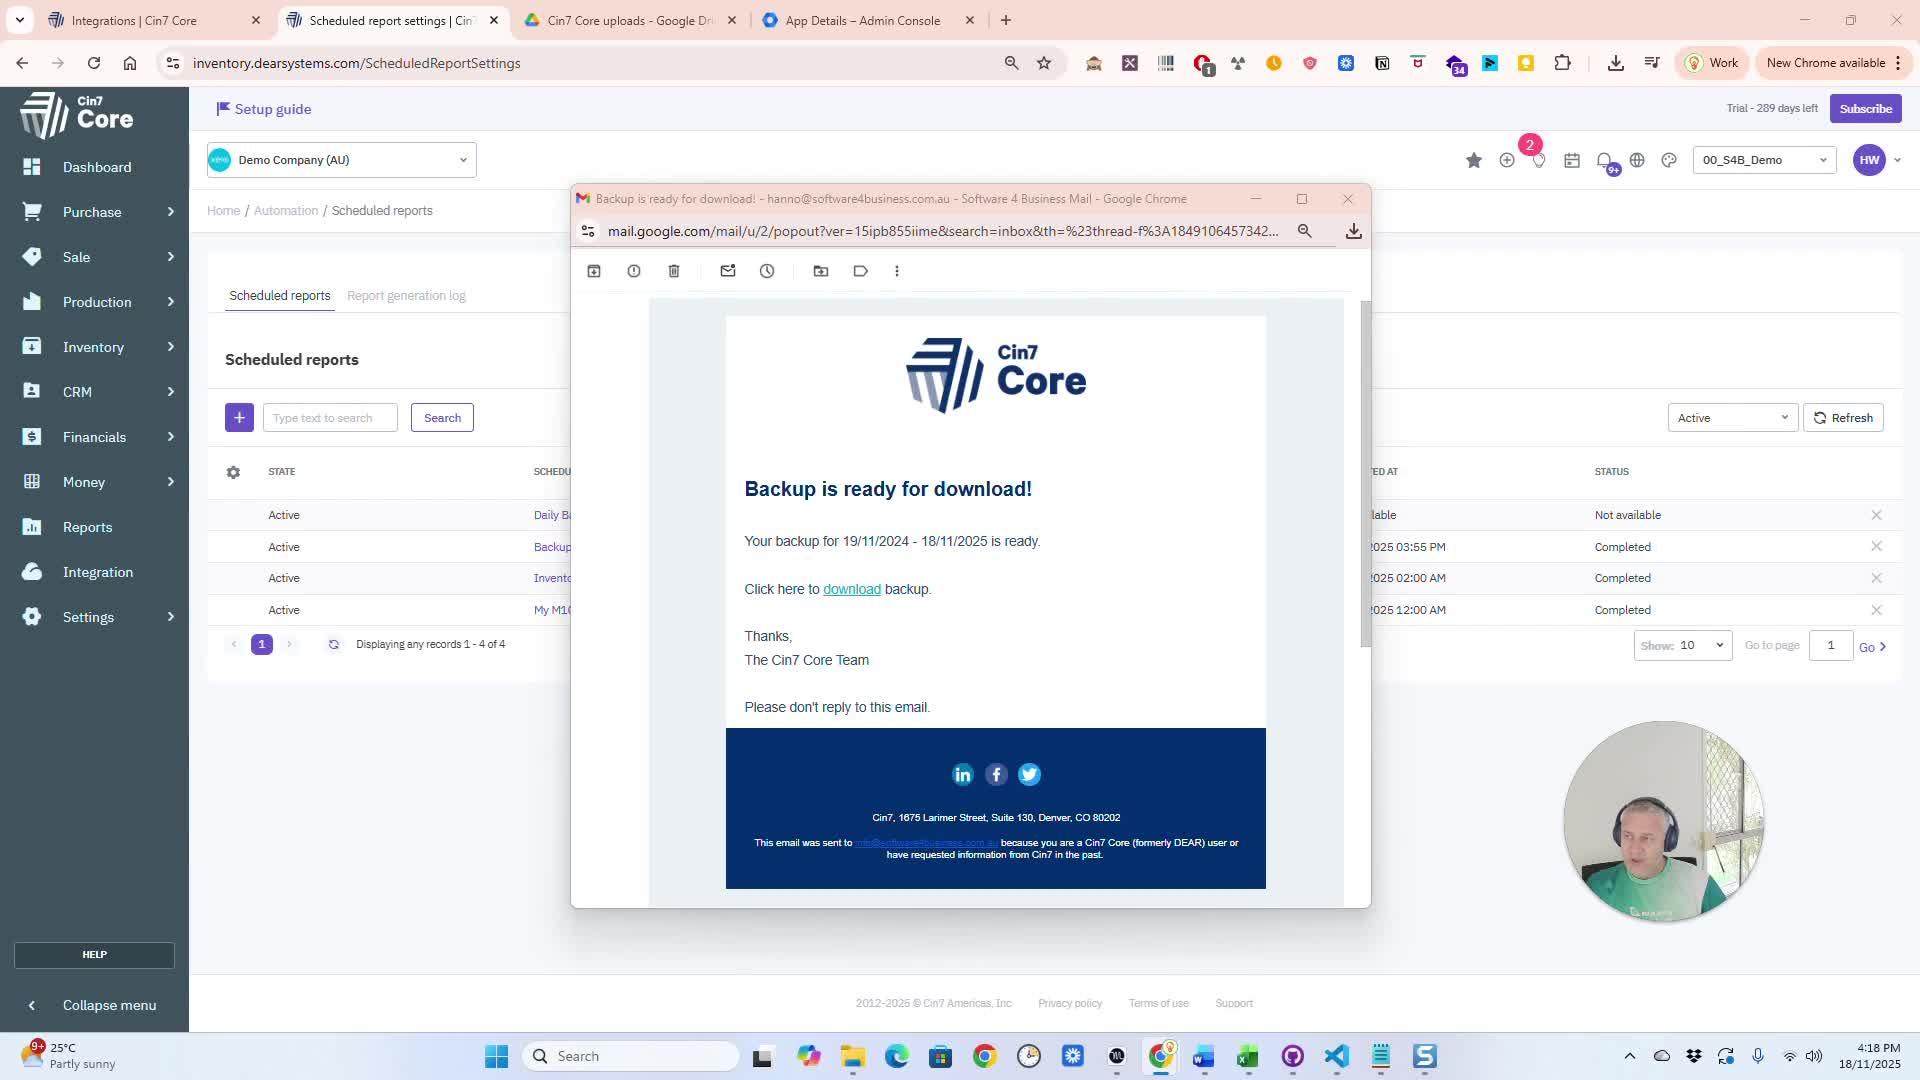
Task: Click the LinkedIn icon in email footer
Action: pyautogui.click(x=962, y=775)
